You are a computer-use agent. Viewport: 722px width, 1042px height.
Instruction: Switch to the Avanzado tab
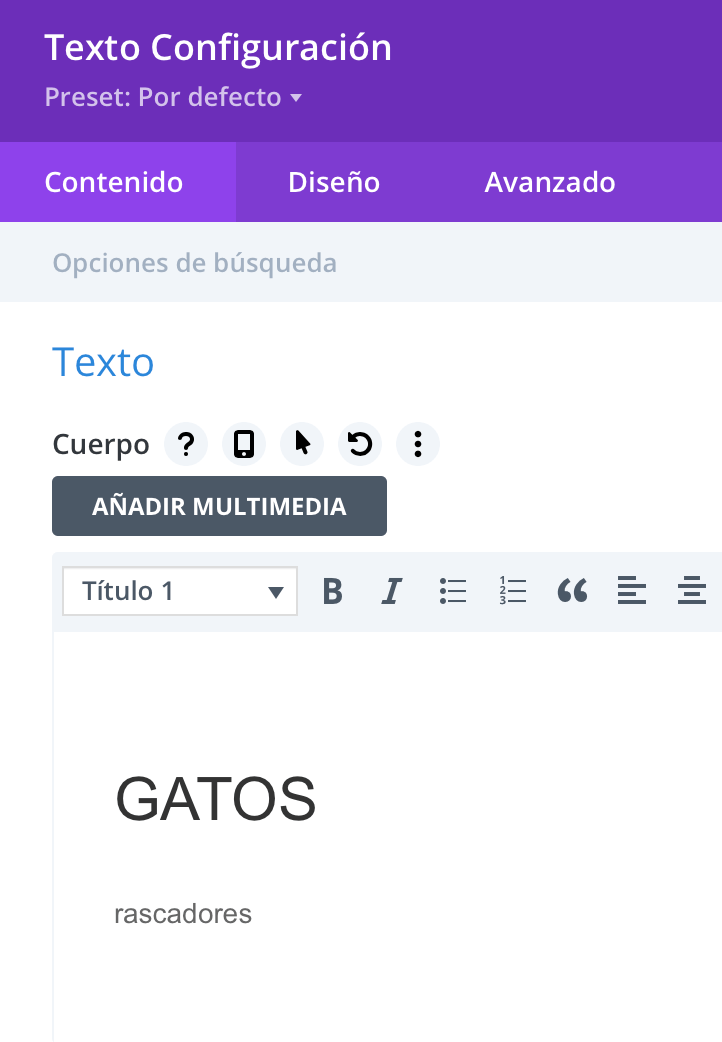[x=550, y=182]
